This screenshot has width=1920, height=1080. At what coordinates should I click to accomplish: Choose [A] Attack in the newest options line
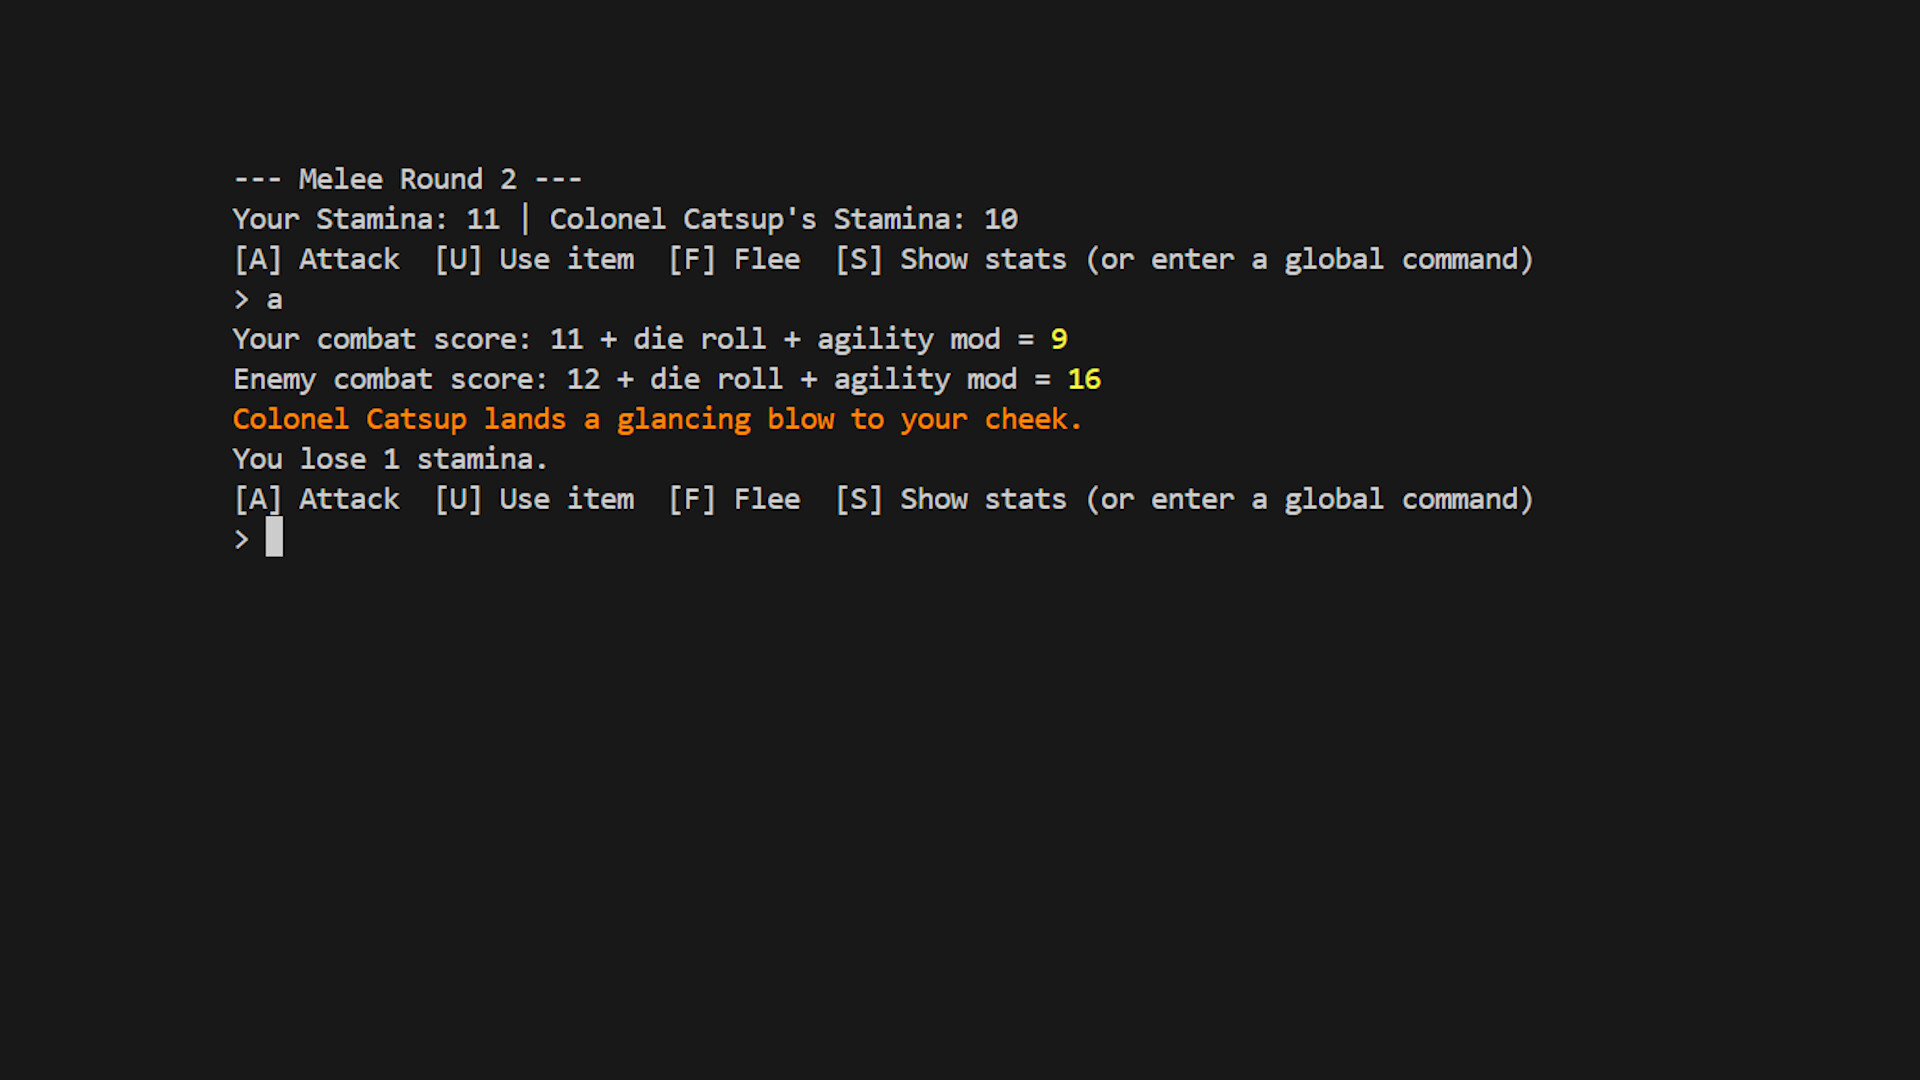[316, 499]
